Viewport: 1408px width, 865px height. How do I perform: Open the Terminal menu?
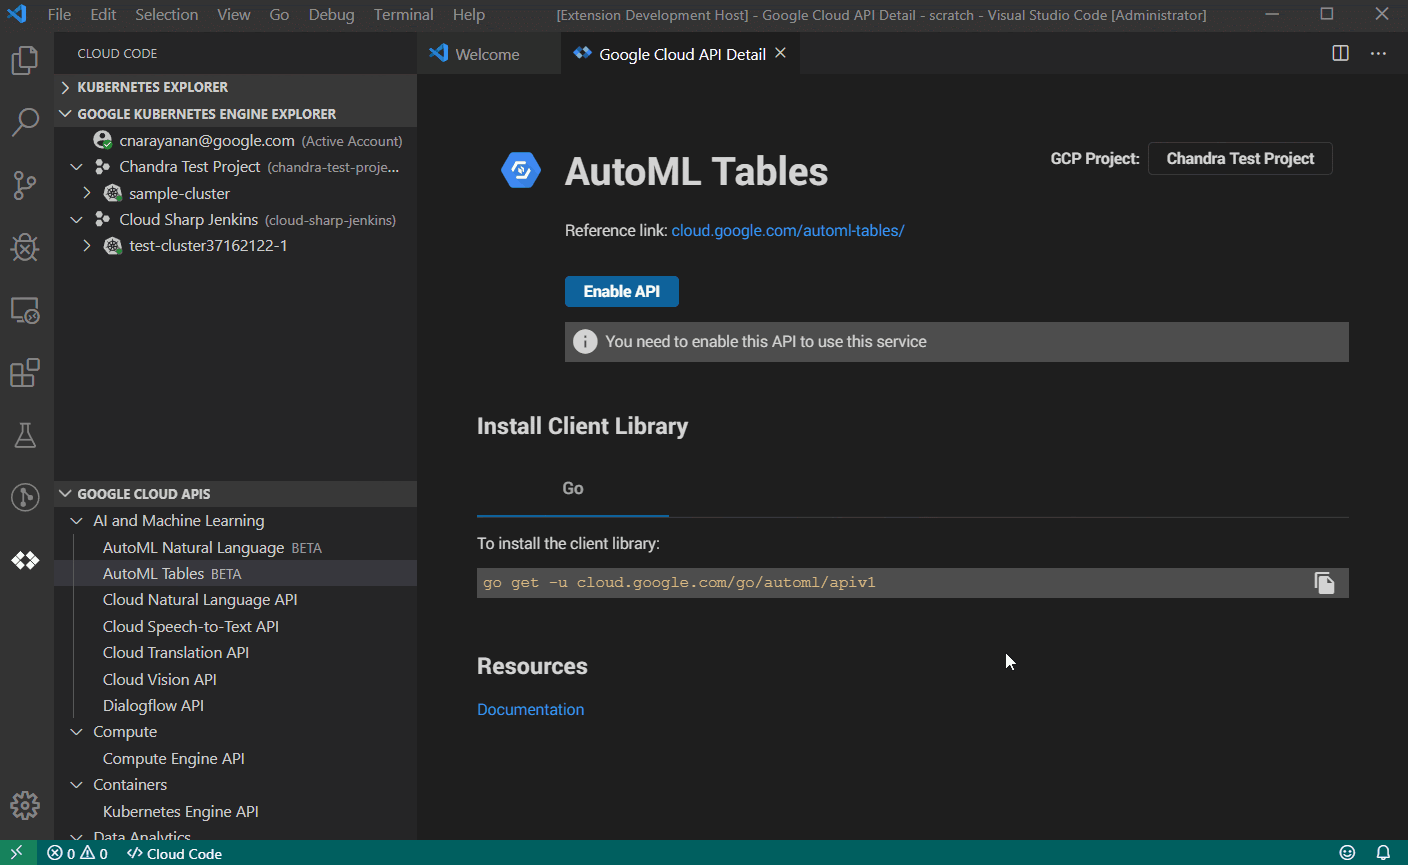(403, 14)
